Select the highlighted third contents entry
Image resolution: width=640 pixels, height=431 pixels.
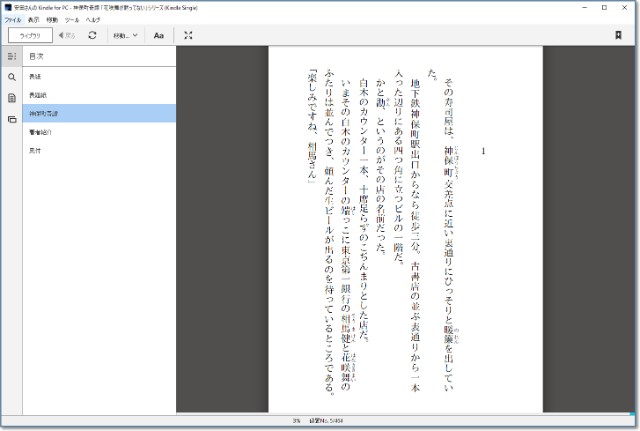44,113
